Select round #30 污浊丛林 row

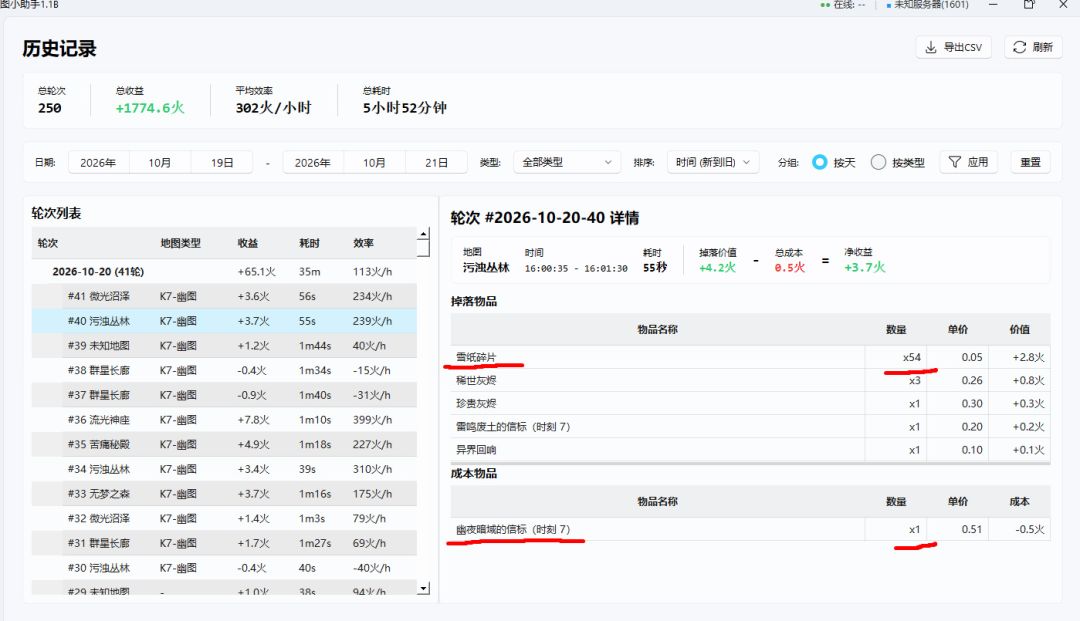coord(224,568)
